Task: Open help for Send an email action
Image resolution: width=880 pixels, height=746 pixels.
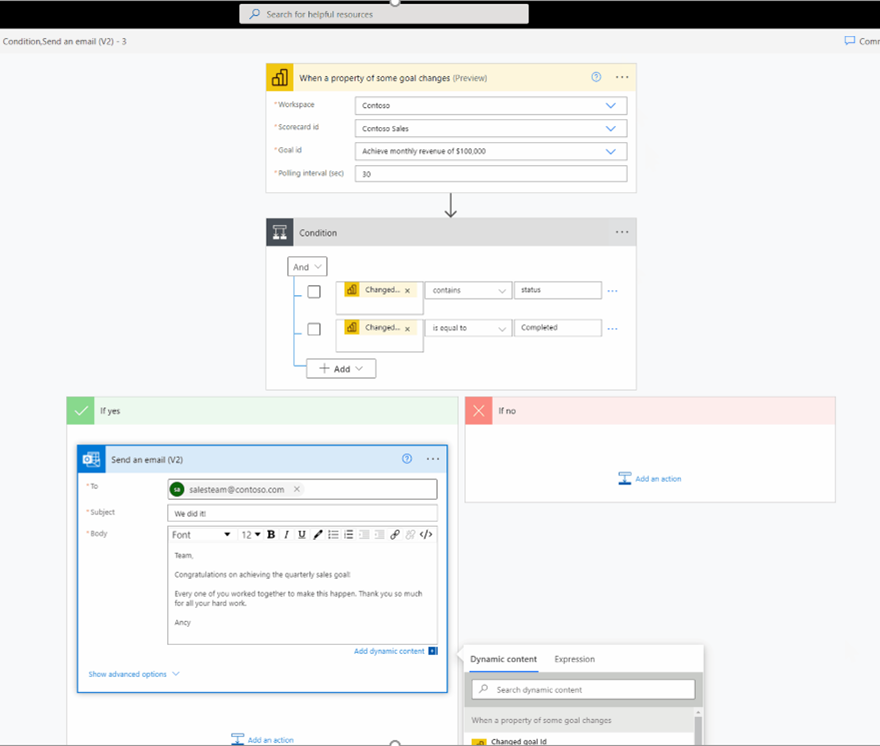Action: point(407,459)
